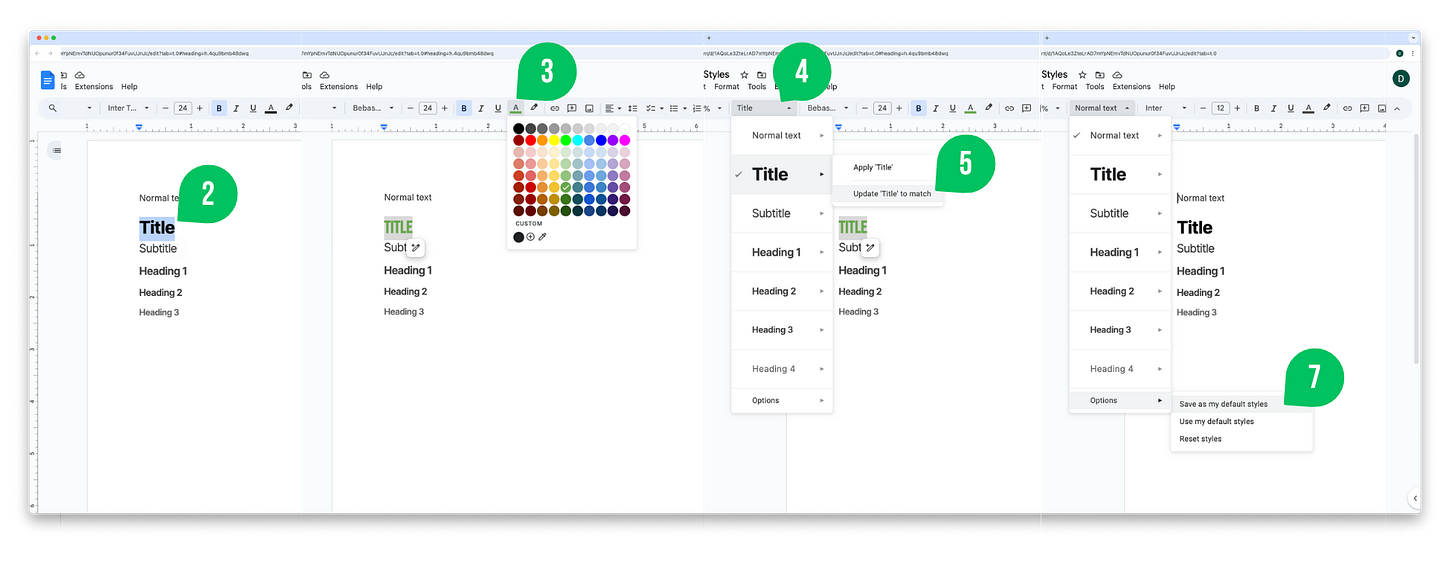The image size is (1456, 561).
Task: Toggle Underline in the Inter T... toolbar
Action: point(253,108)
